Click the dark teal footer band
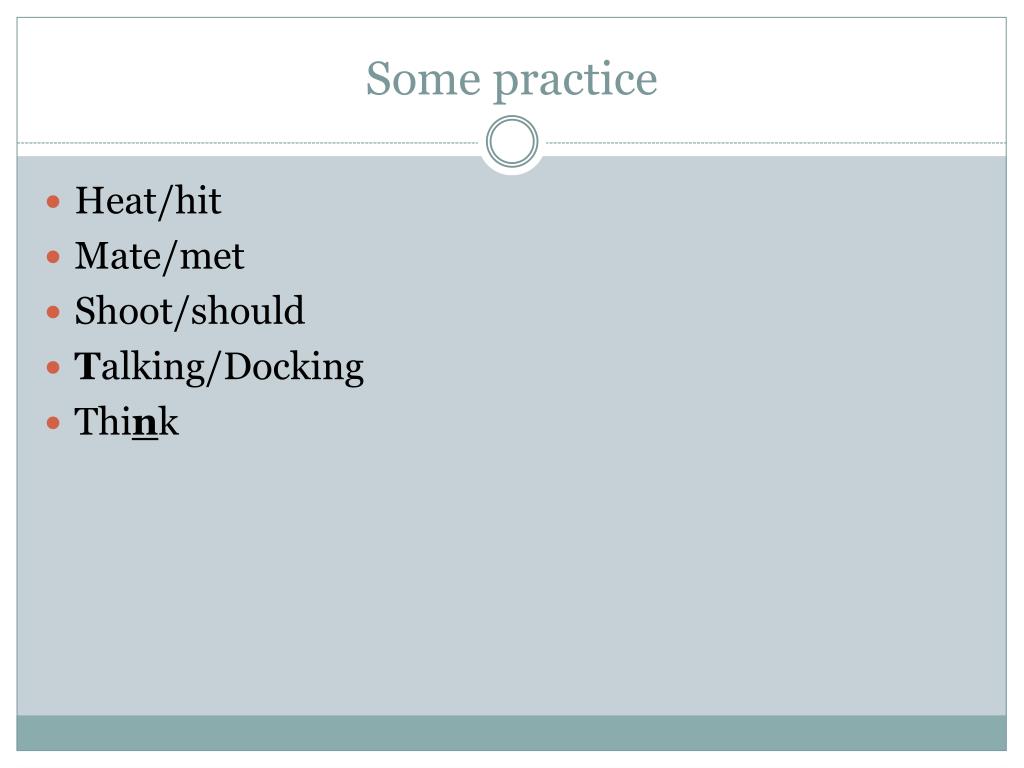Image resolution: width=1024 pixels, height=768 pixels. pos(511,733)
